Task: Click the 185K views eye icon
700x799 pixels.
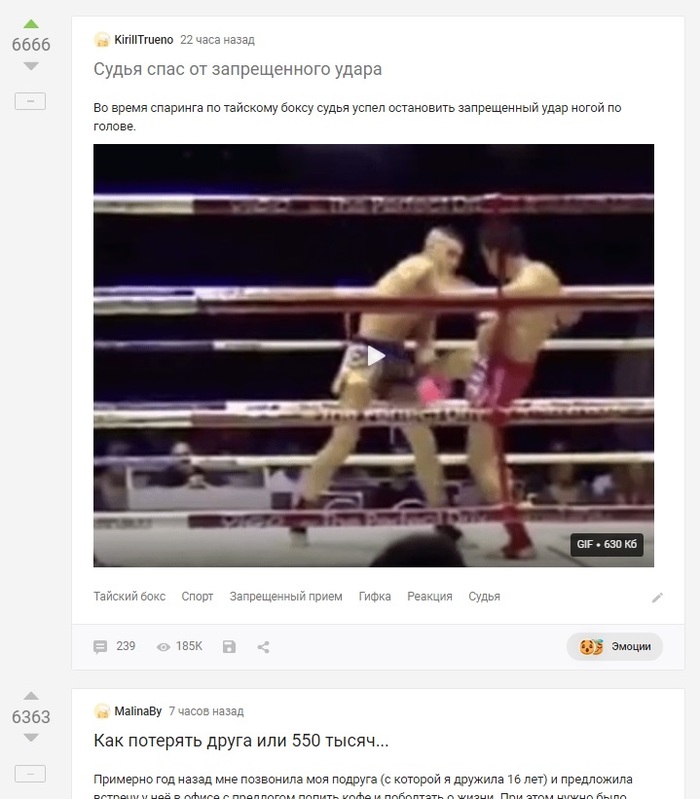Action: tap(164, 647)
